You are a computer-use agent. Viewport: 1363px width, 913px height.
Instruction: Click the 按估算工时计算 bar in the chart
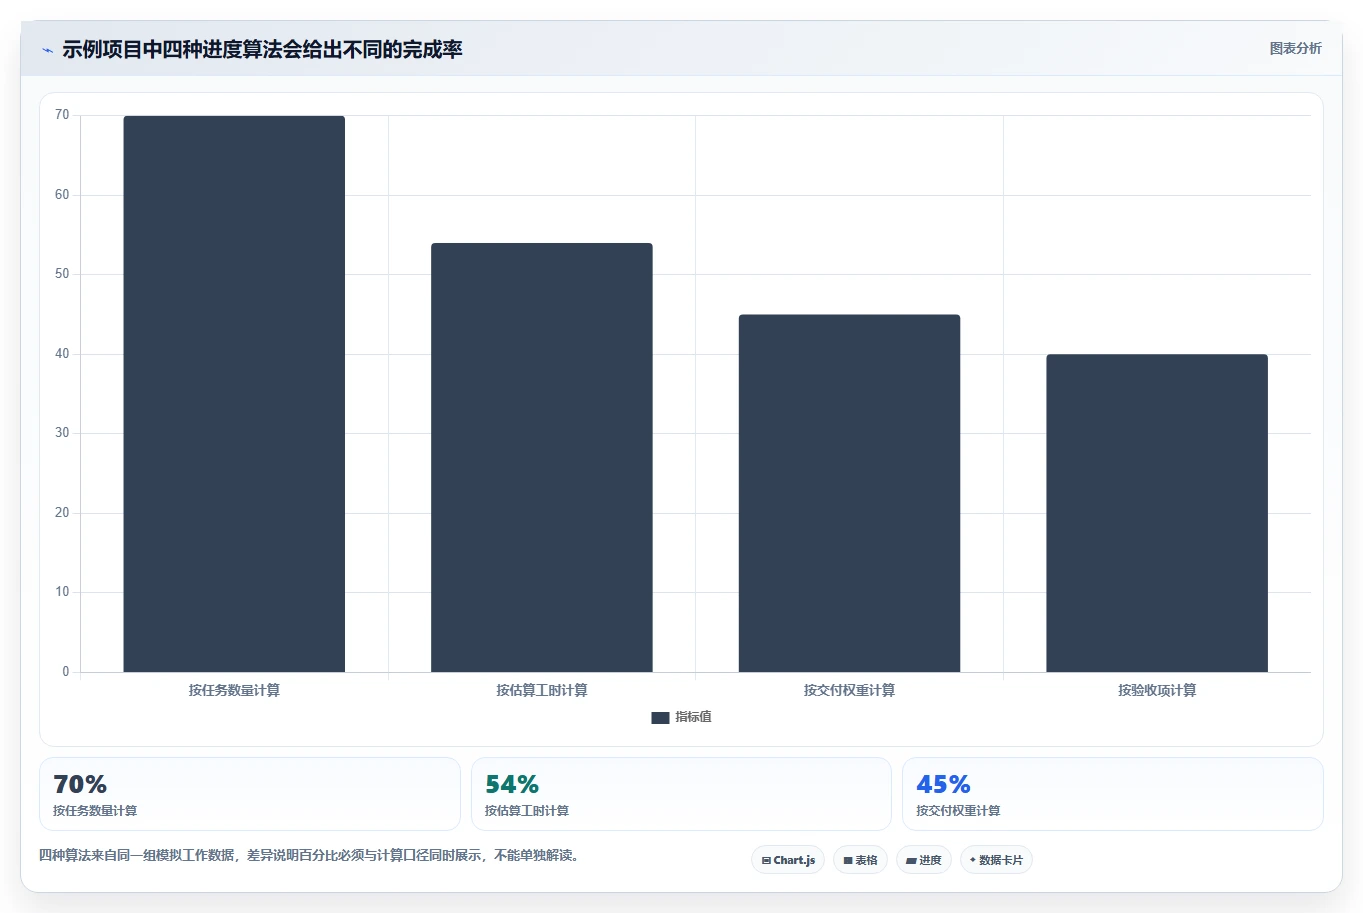coord(542,458)
